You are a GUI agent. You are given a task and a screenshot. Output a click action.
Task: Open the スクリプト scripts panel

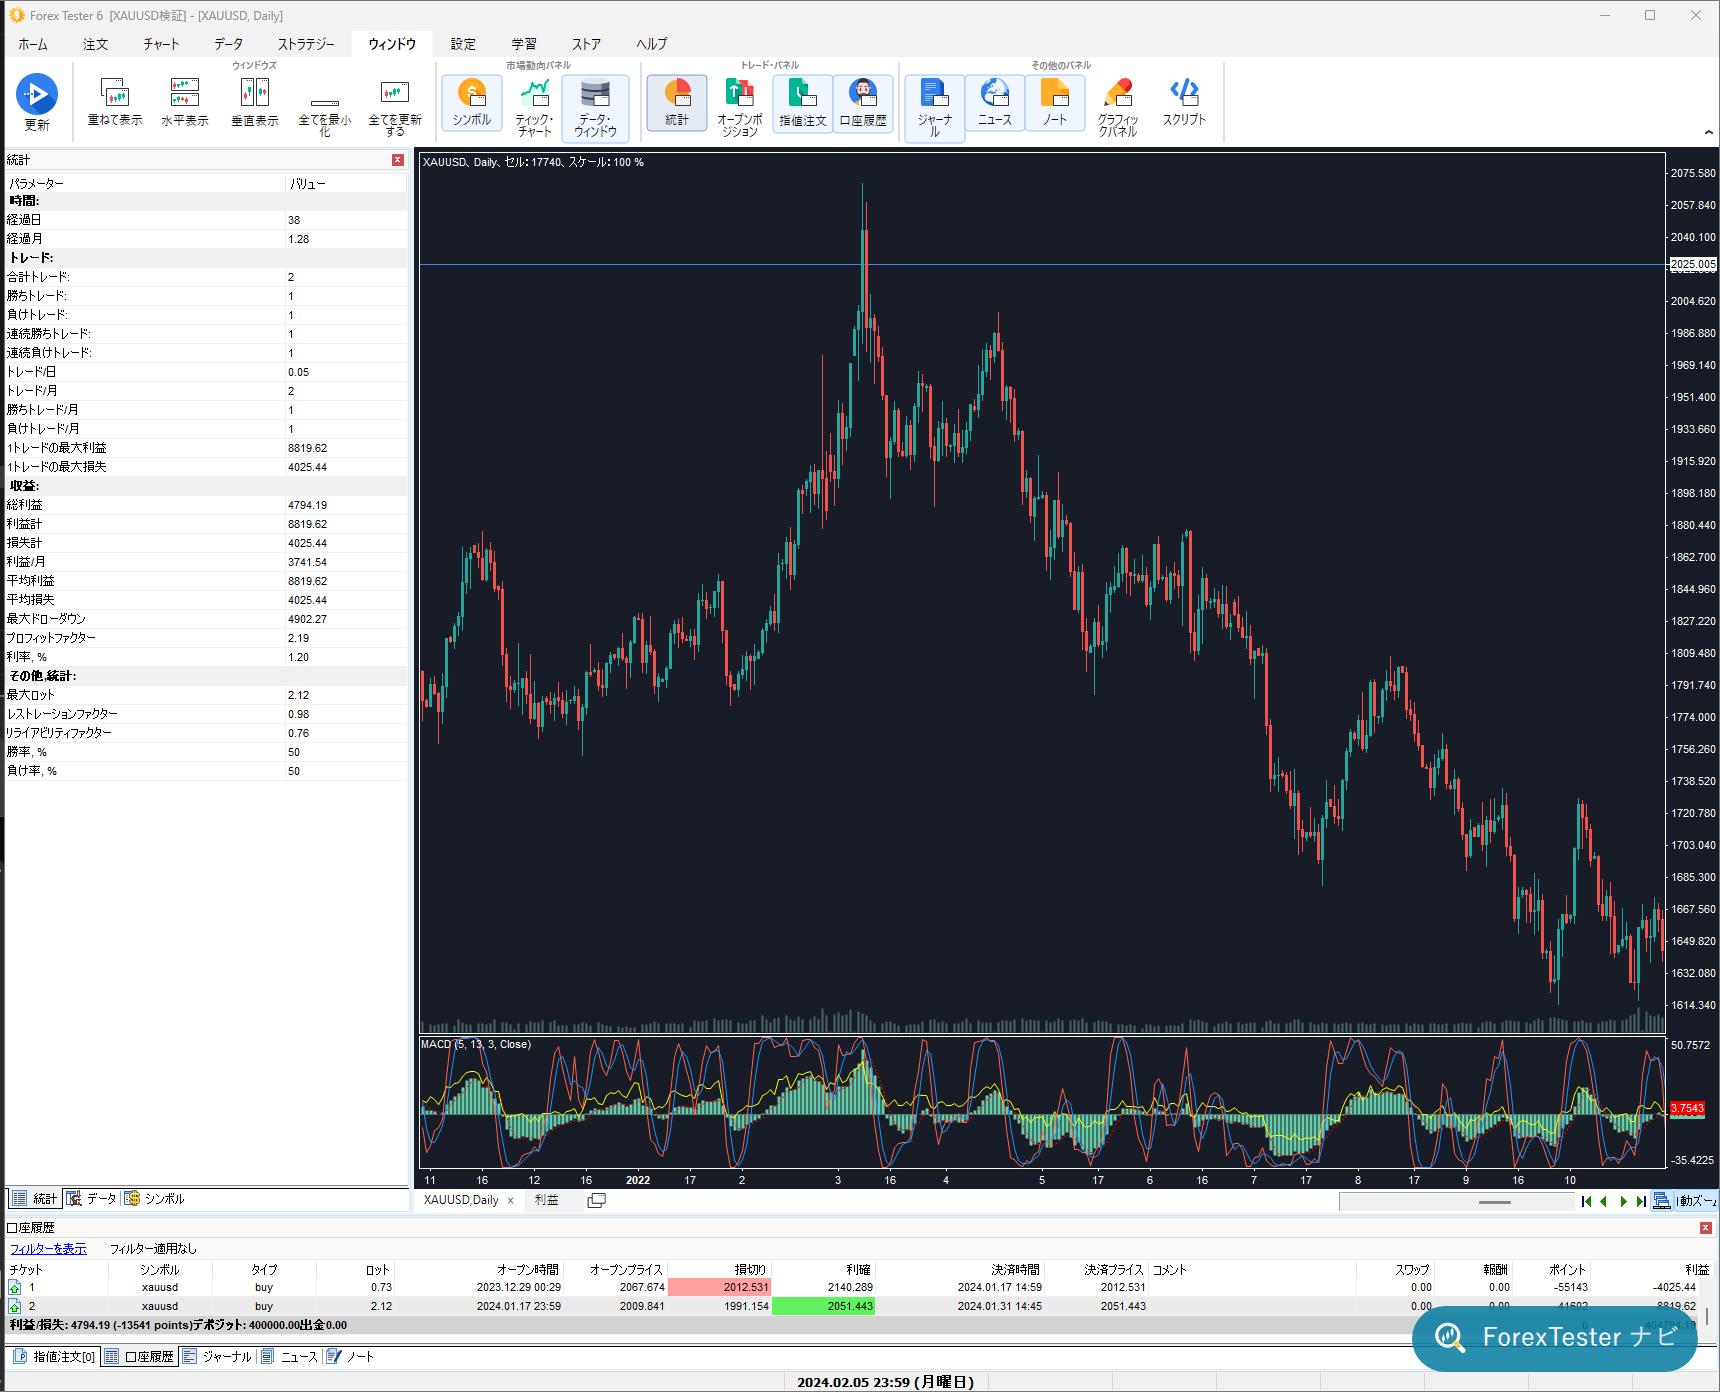pyautogui.click(x=1184, y=103)
